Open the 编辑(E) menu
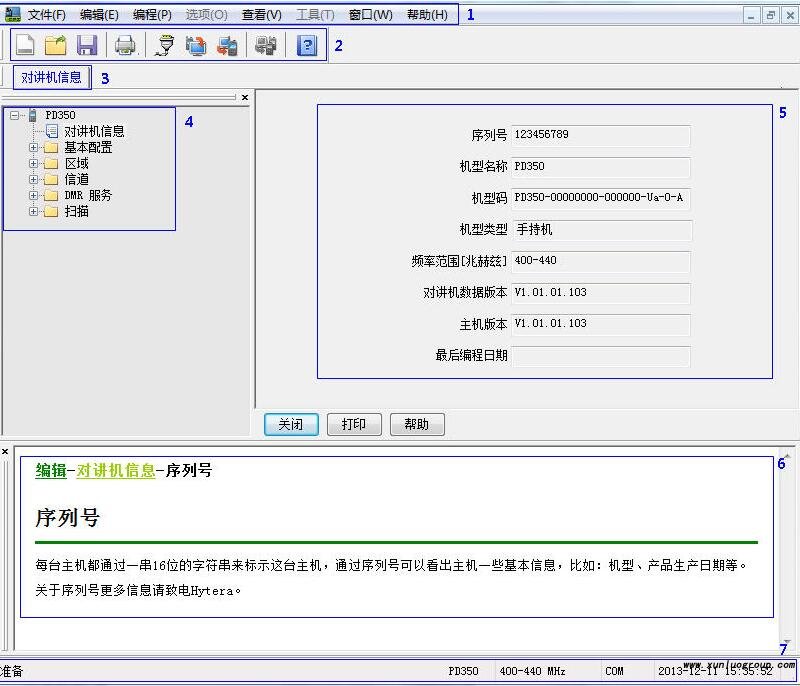Screen dimensions: 800x686 (x=99, y=15)
